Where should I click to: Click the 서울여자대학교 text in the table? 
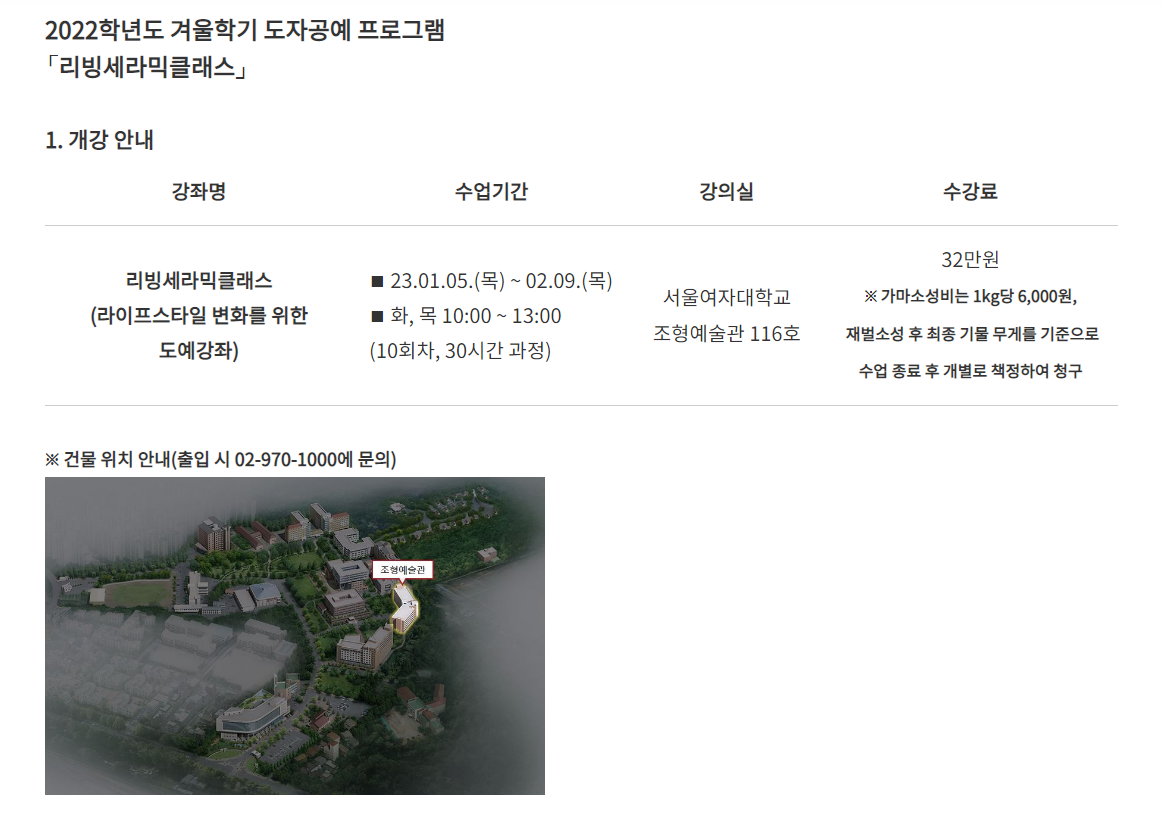(727, 298)
